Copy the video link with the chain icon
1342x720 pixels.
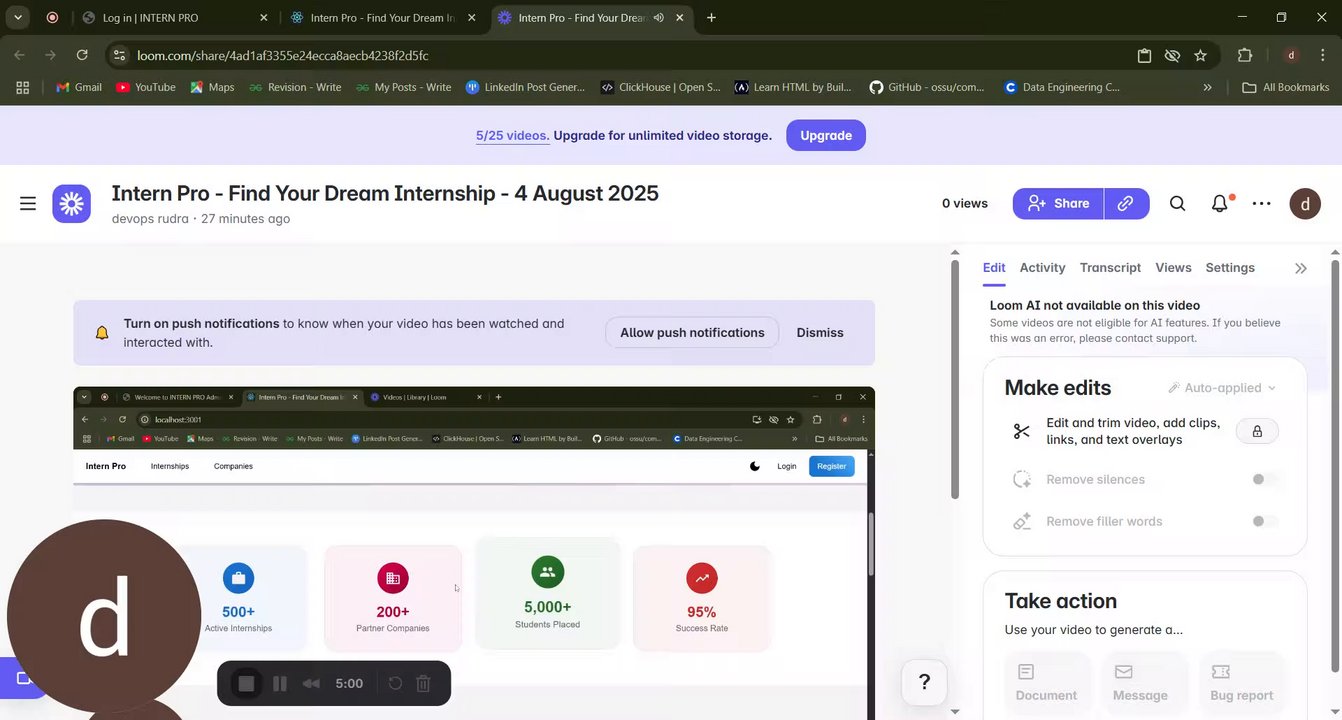point(1126,203)
